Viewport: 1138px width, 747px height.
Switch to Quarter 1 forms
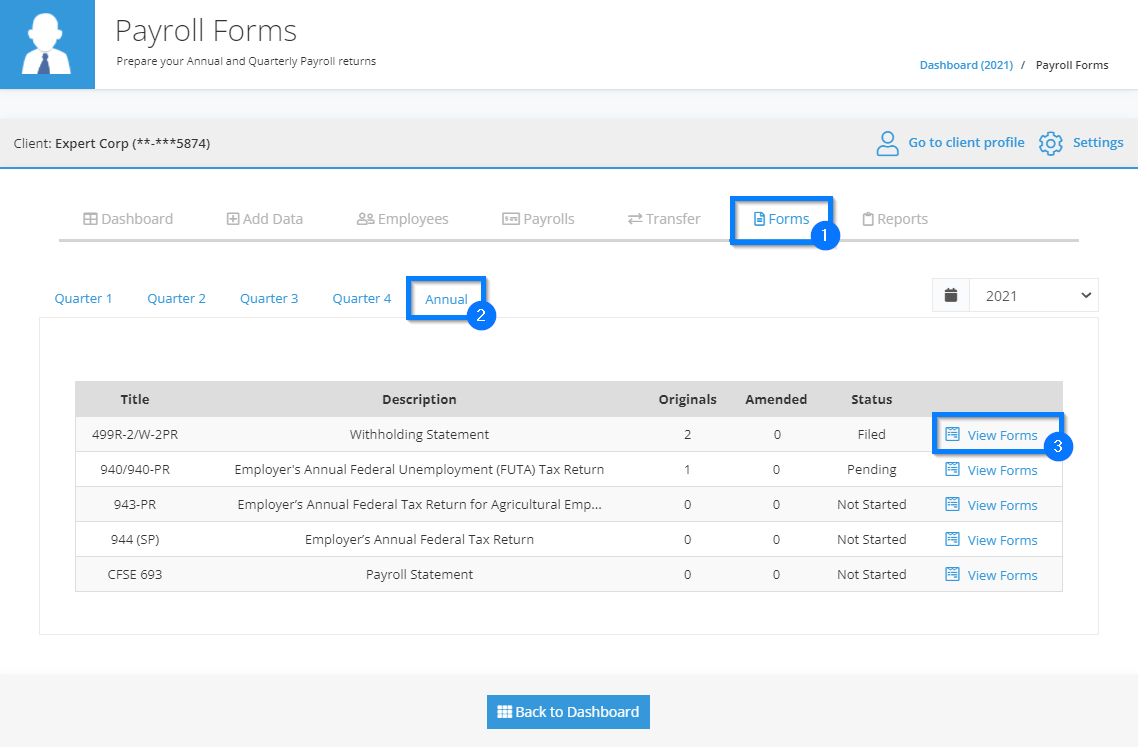tap(83, 298)
